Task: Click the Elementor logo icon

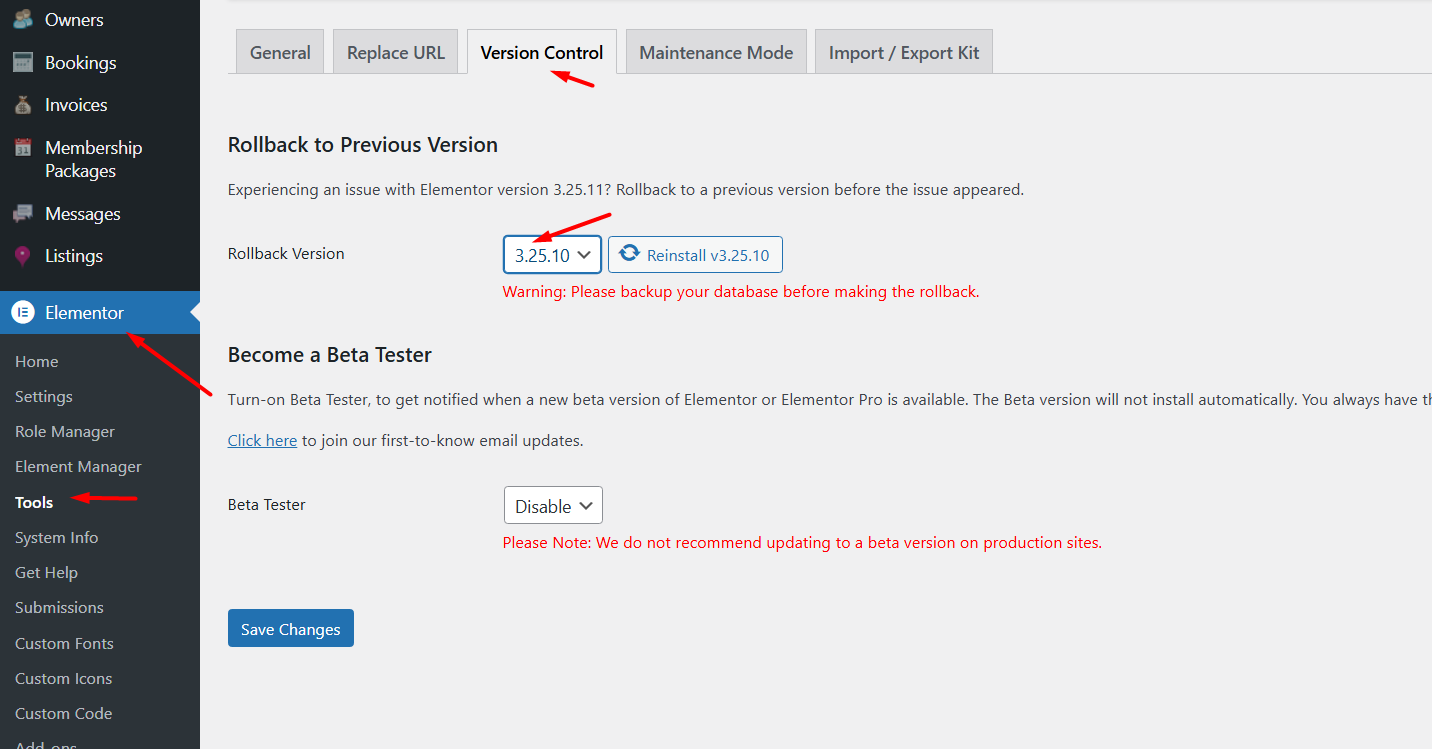Action: [23, 312]
